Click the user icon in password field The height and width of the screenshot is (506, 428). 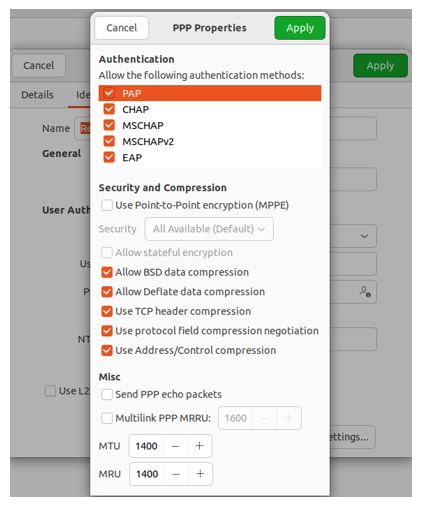pos(365,291)
